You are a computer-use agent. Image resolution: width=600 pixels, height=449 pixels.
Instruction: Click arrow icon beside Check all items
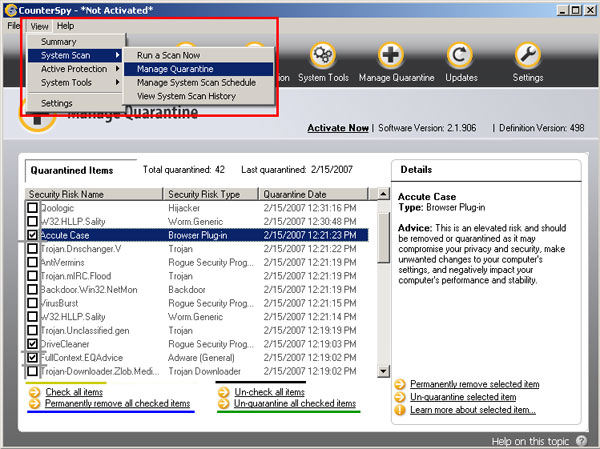34,392
